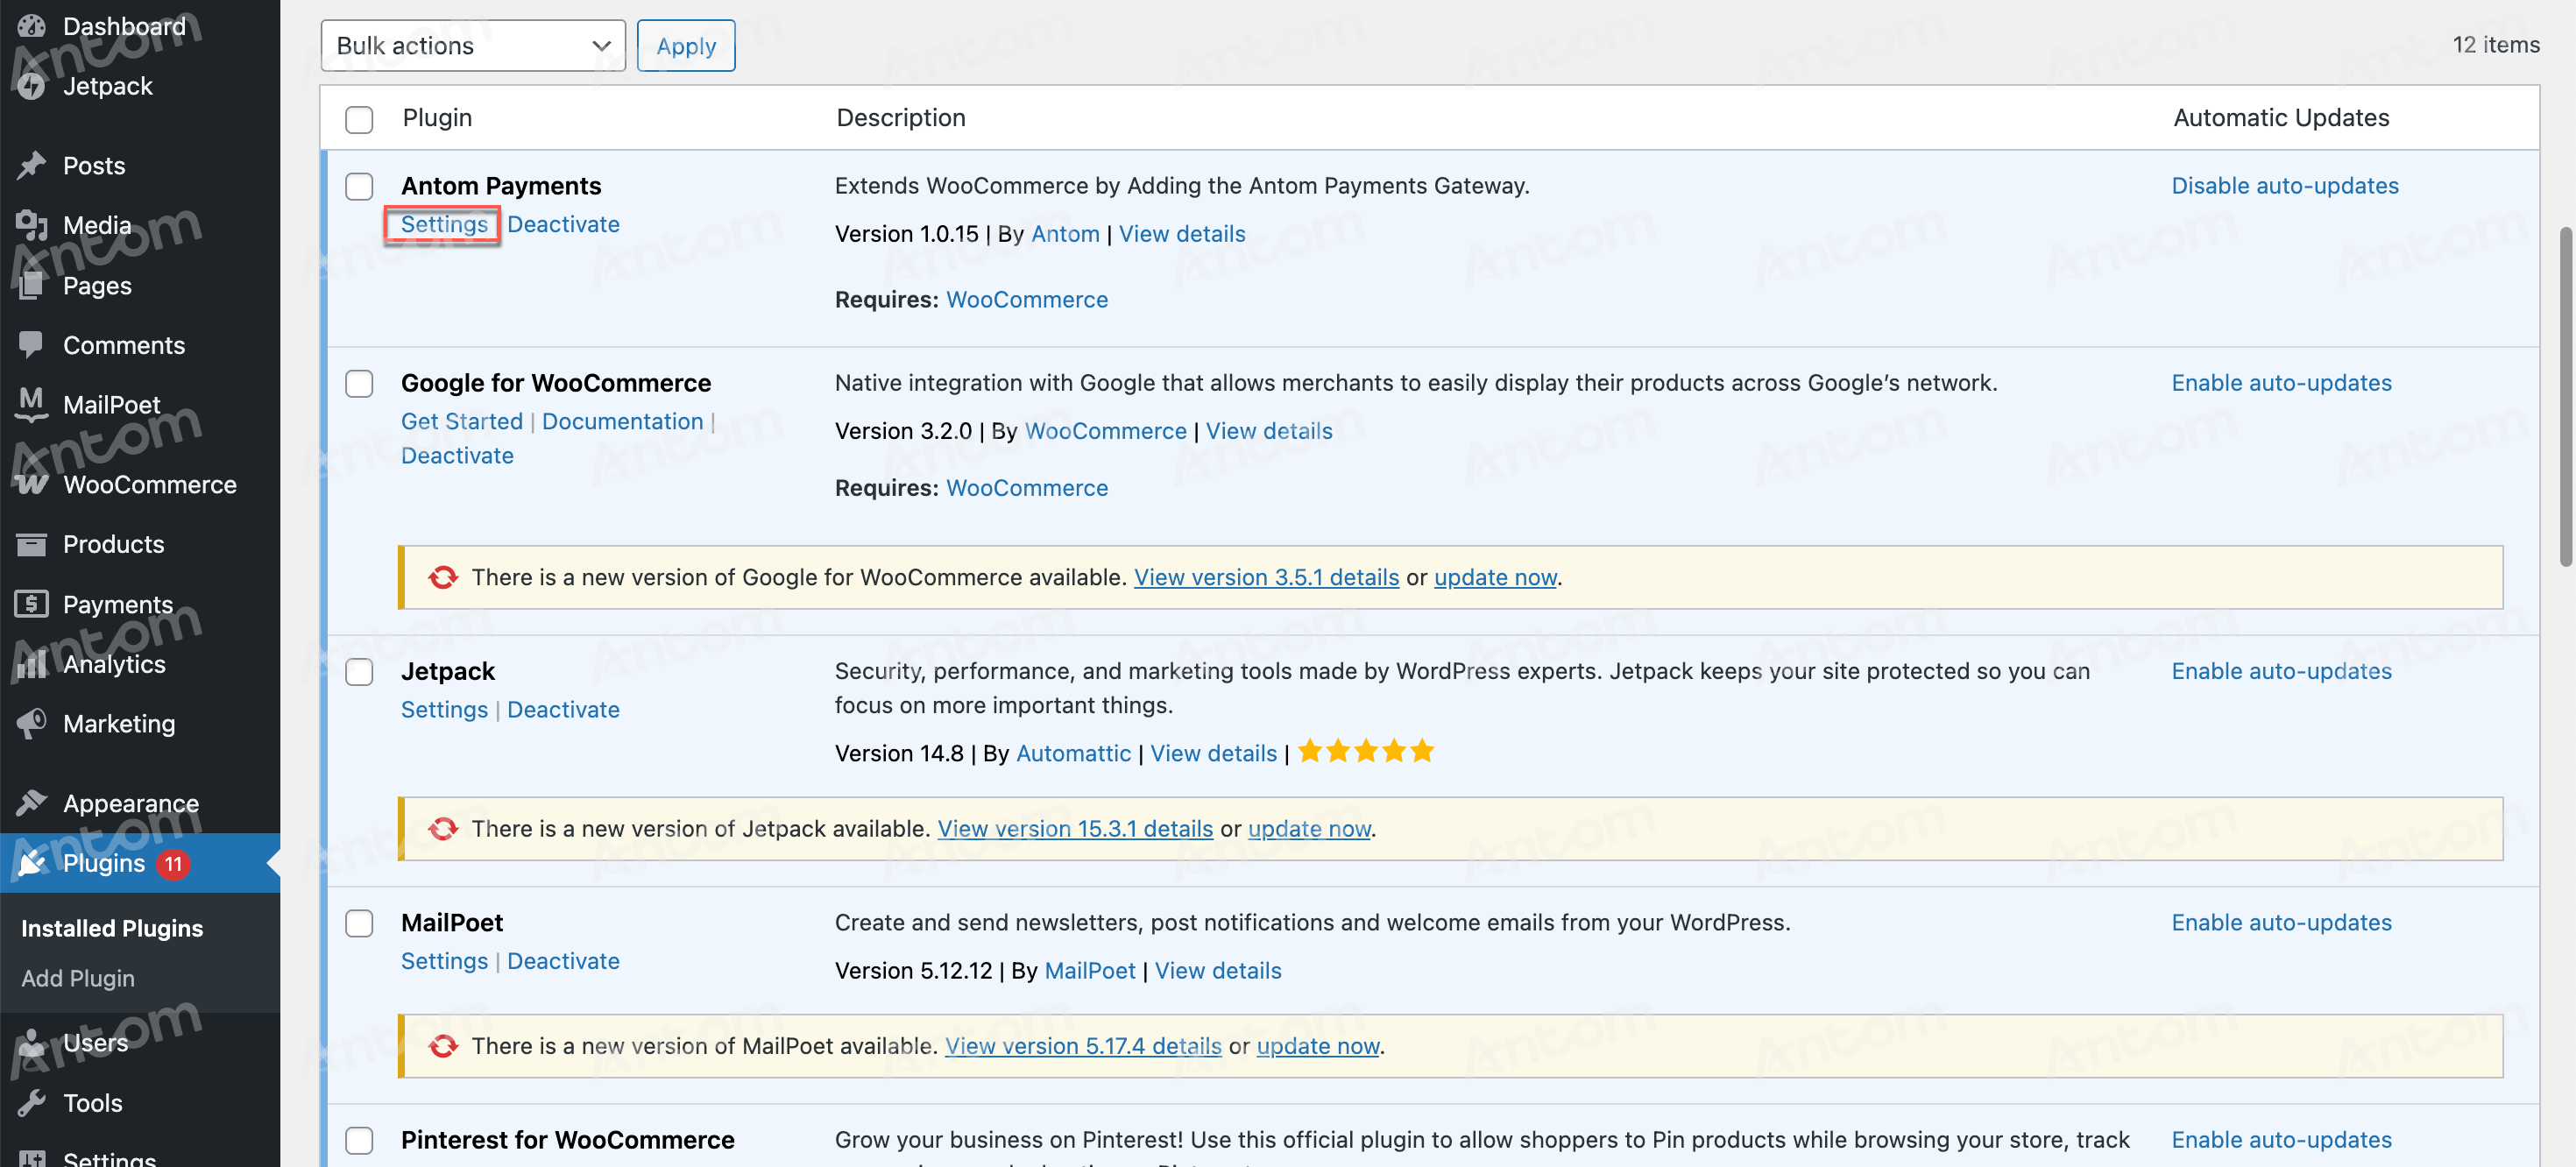The image size is (2576, 1167).
Task: Click the Users person icon
Action: point(32,1043)
